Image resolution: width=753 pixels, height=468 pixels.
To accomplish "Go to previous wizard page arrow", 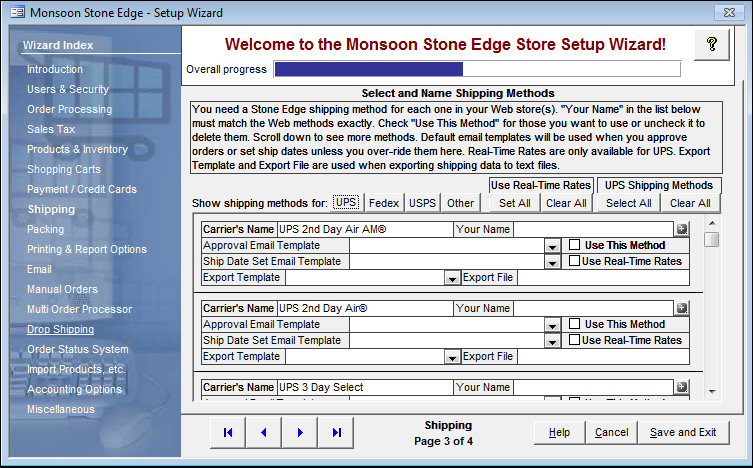I will [x=264, y=432].
